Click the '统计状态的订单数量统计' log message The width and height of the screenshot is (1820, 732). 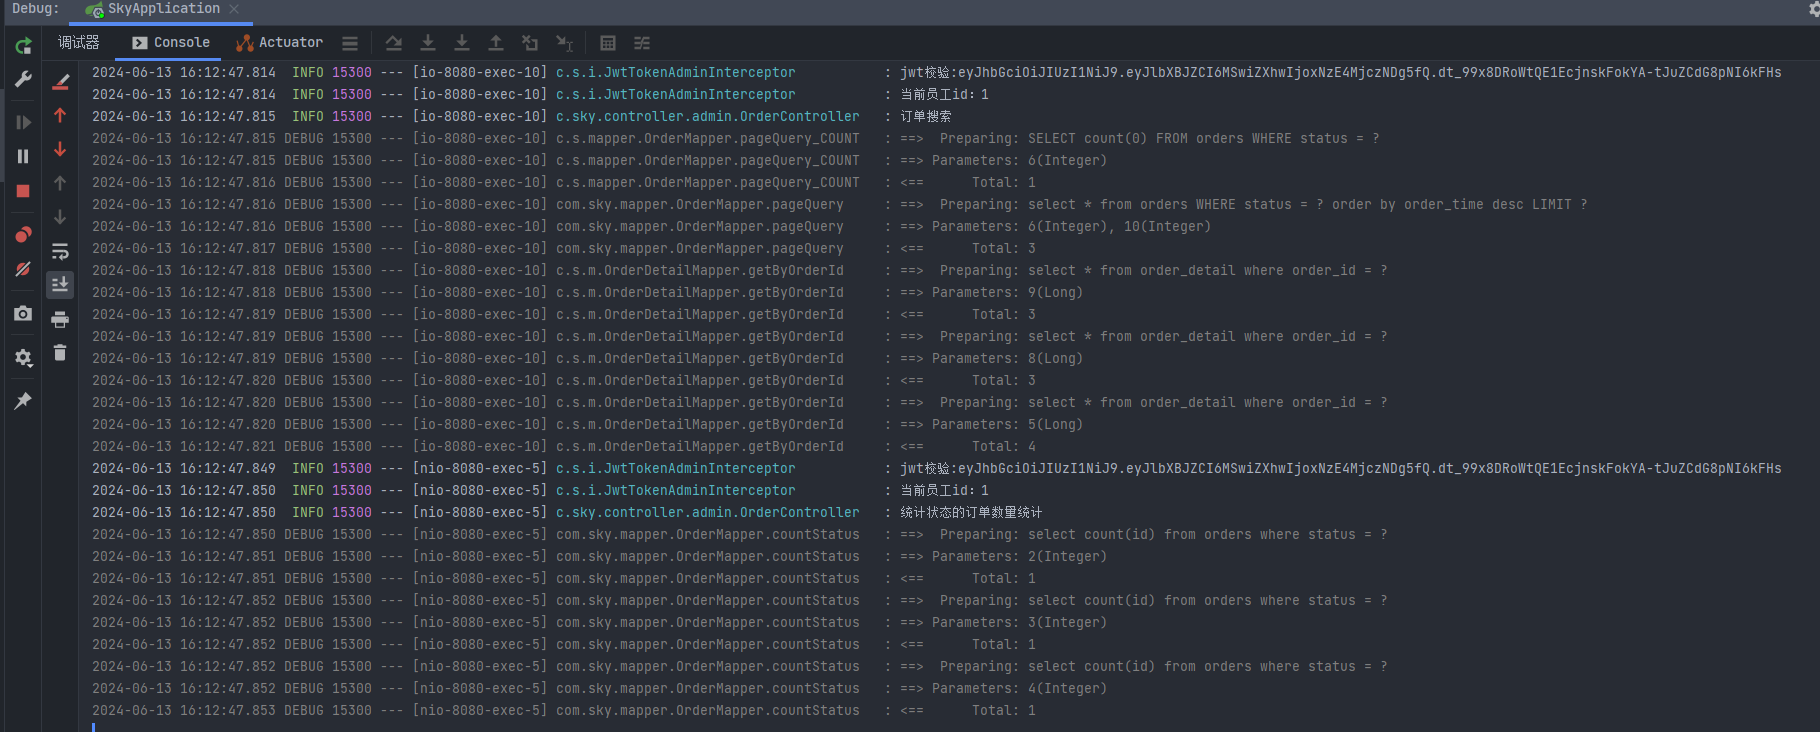[x=971, y=512]
